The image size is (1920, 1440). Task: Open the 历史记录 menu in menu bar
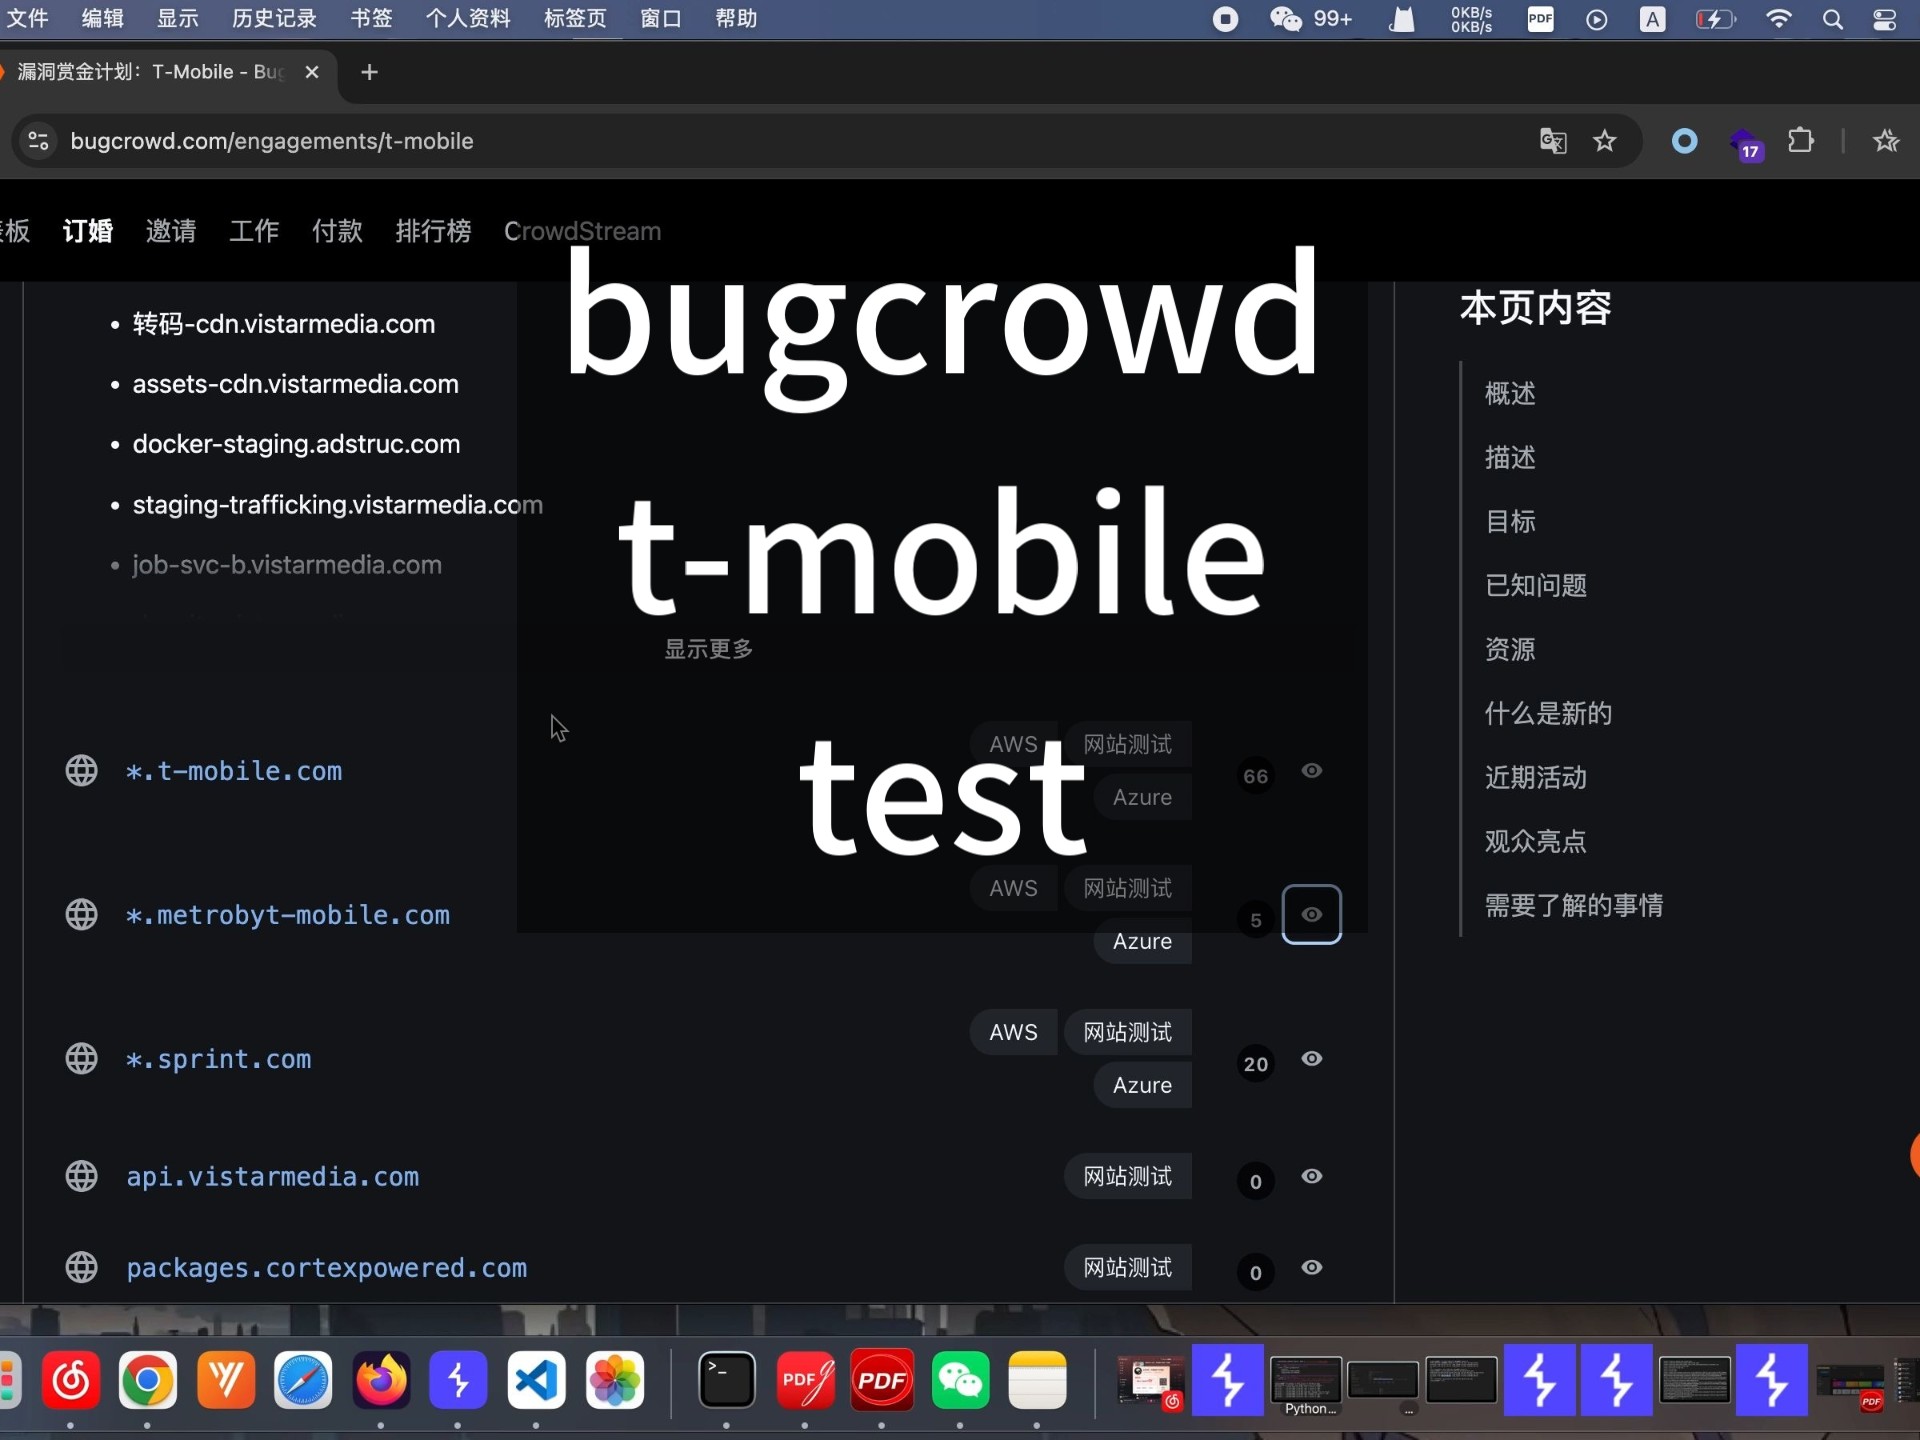[274, 19]
